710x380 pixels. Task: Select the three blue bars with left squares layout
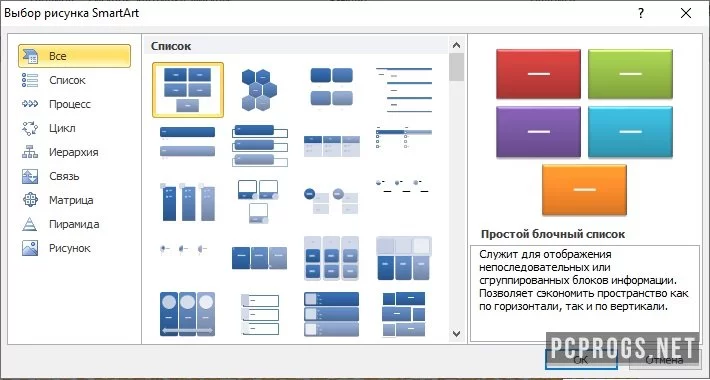tap(331, 314)
